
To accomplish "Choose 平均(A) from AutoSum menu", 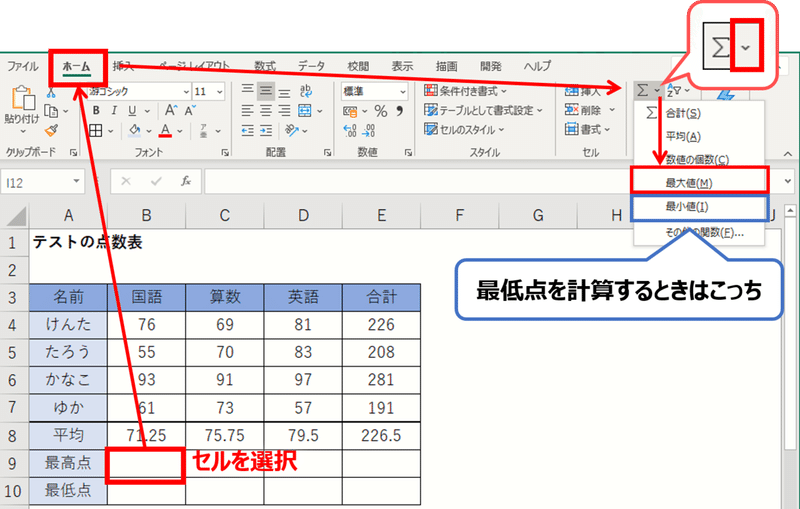I will pos(699,136).
